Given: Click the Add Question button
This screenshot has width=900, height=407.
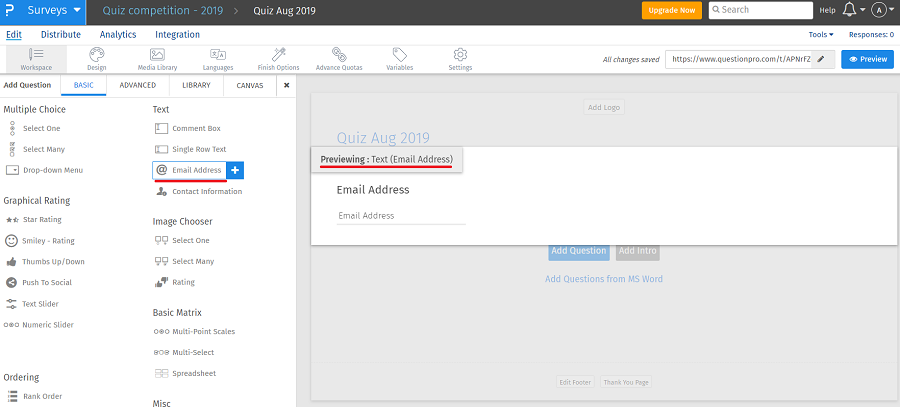Looking at the screenshot, I should [579, 251].
